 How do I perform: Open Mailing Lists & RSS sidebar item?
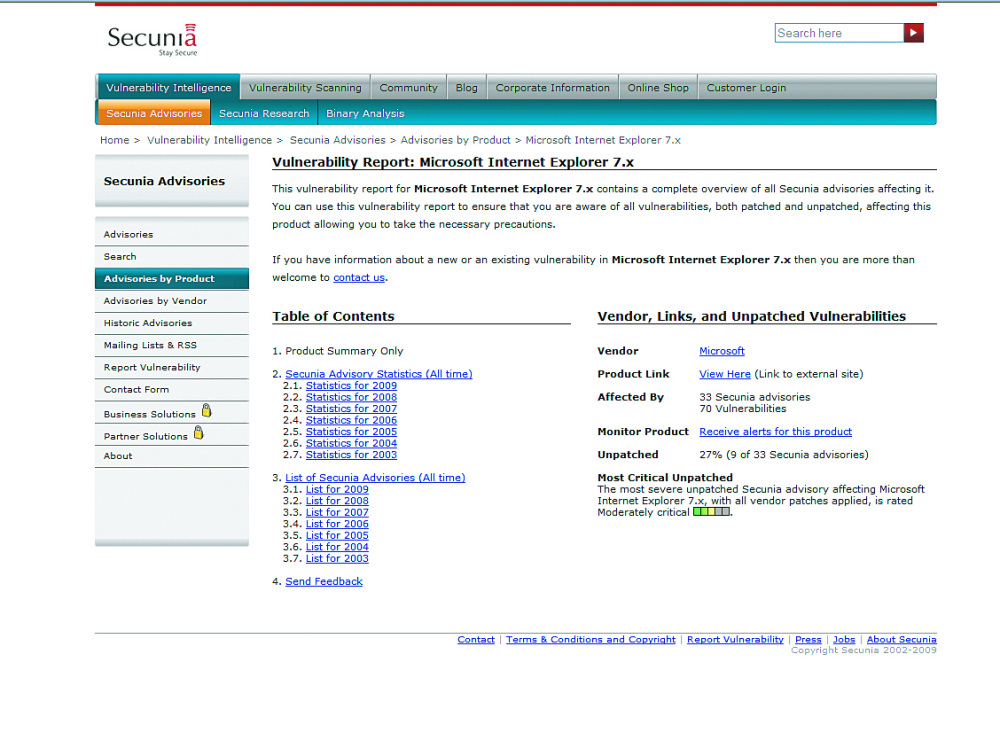[150, 345]
